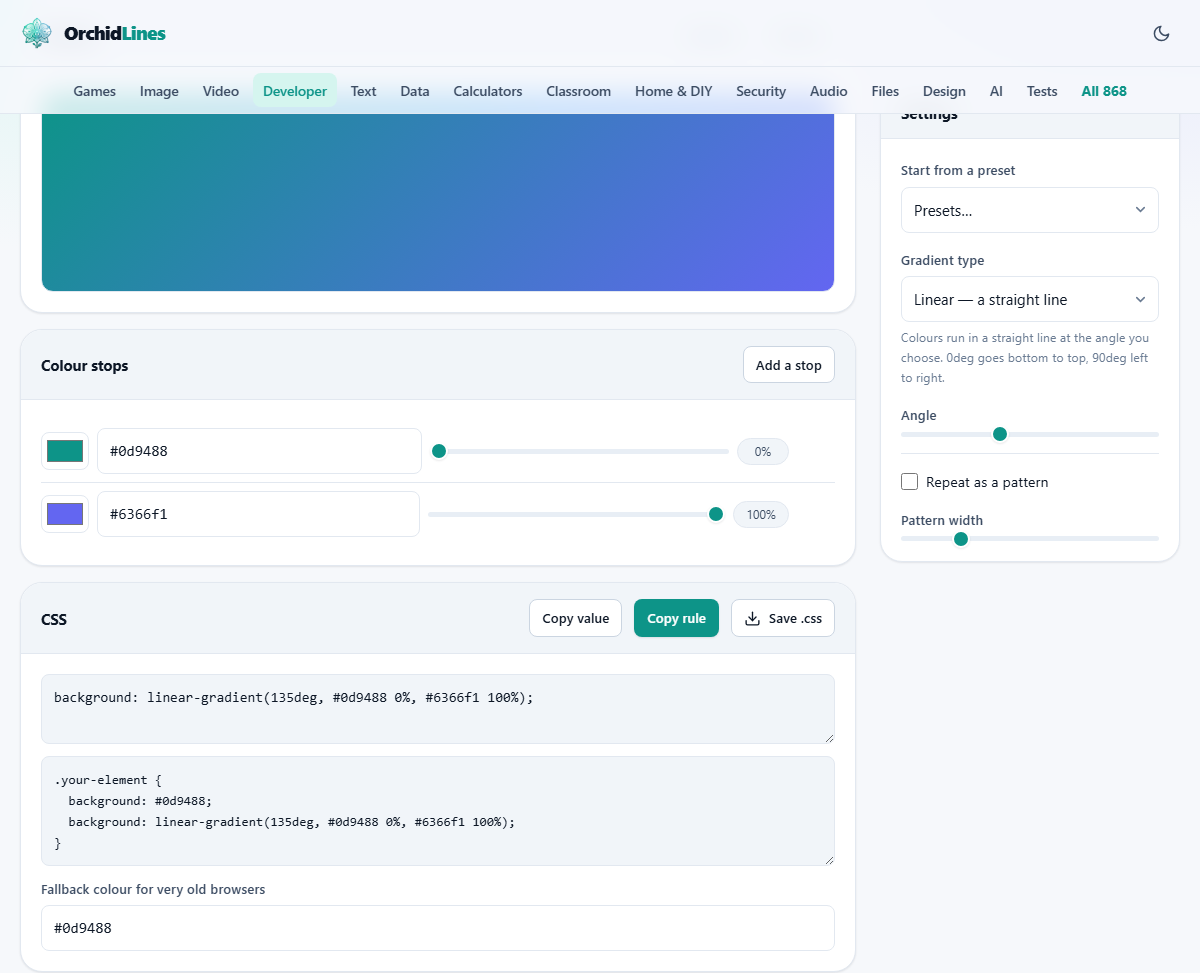Click the Pattern width slider handle
This screenshot has width=1200, height=973.
961,538
